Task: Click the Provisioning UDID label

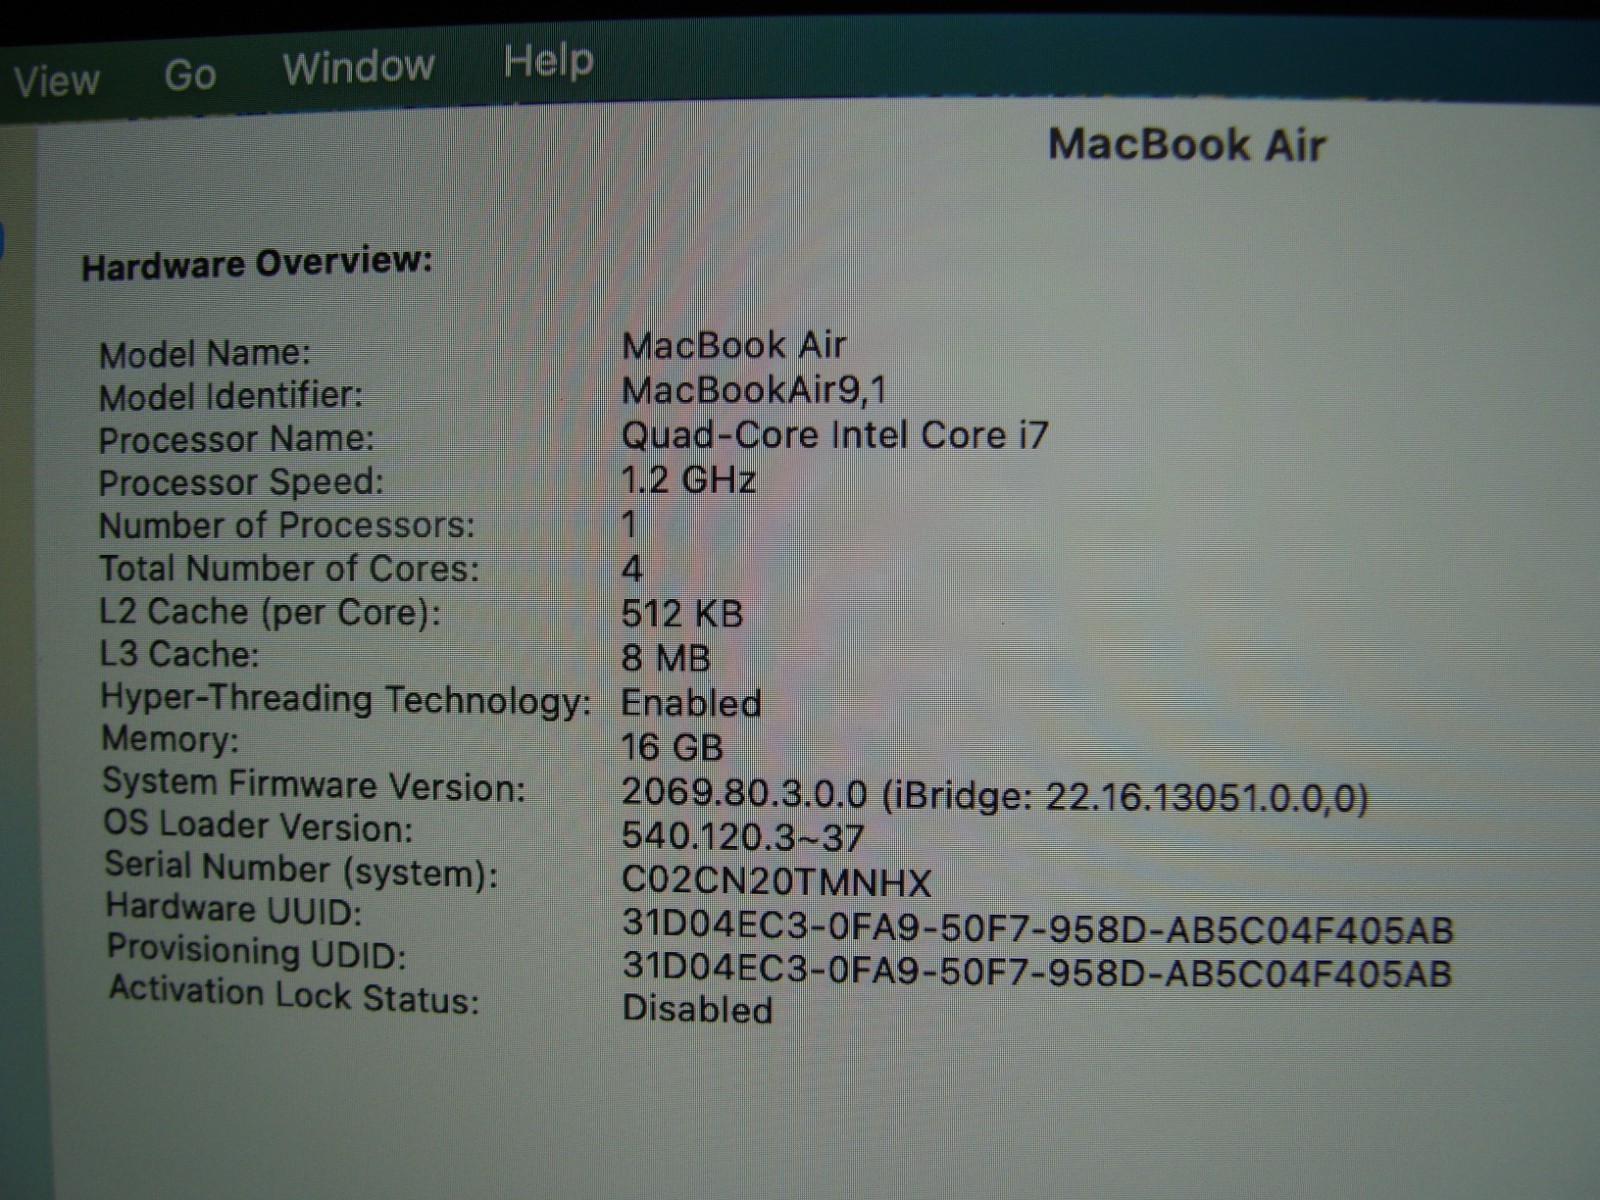Action: (257, 951)
